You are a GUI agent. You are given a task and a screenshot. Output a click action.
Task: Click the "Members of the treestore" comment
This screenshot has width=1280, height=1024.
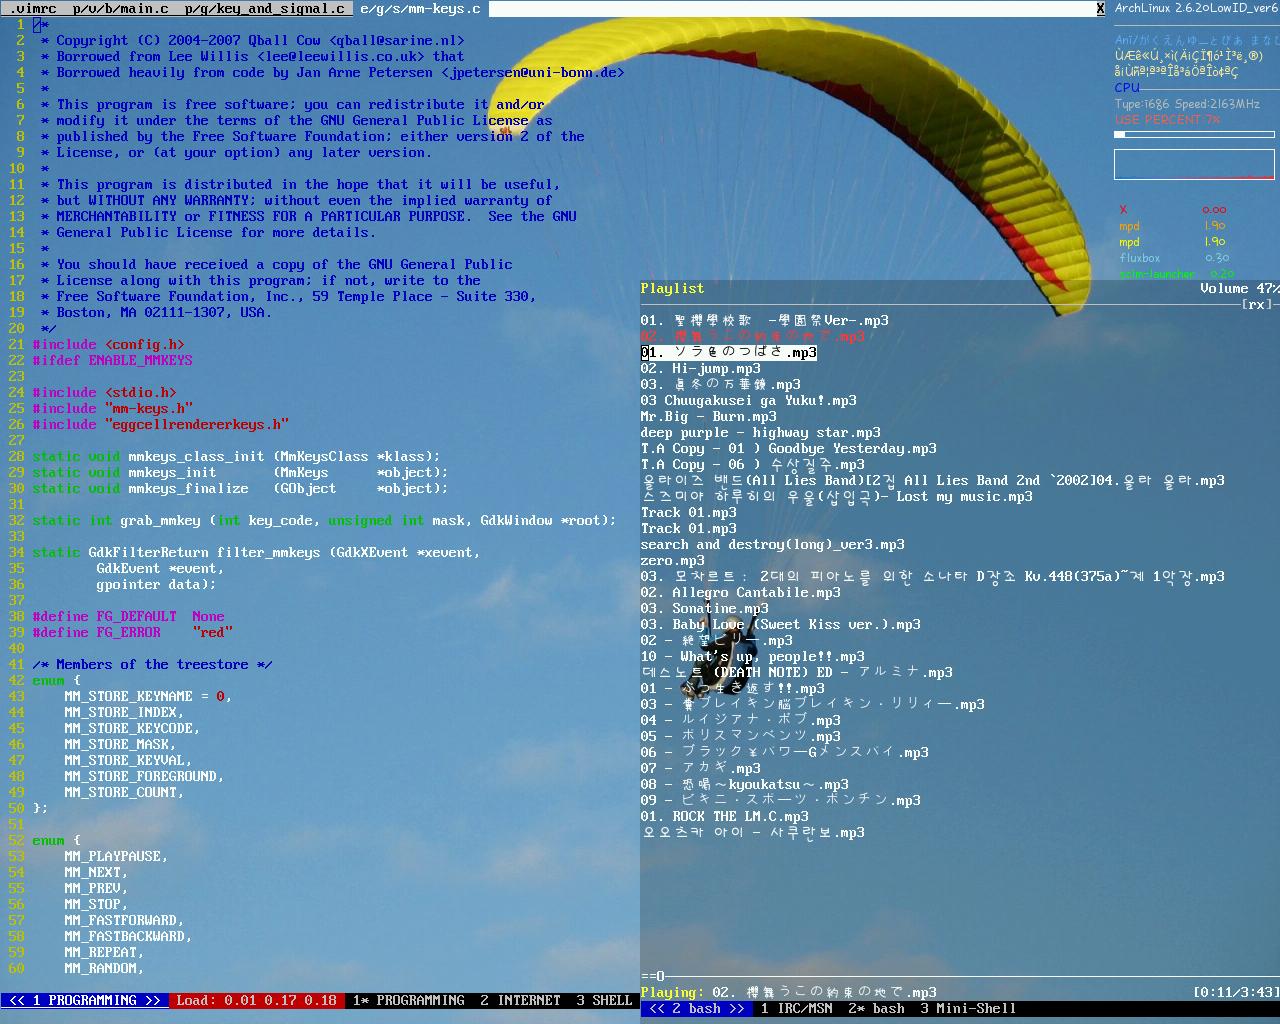[x=152, y=664]
